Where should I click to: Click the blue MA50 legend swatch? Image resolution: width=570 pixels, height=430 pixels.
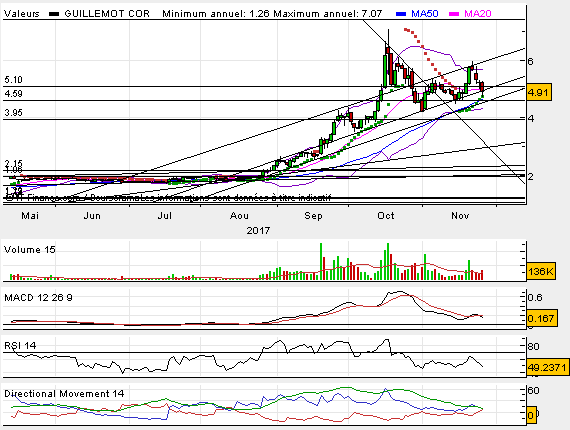tap(401, 14)
